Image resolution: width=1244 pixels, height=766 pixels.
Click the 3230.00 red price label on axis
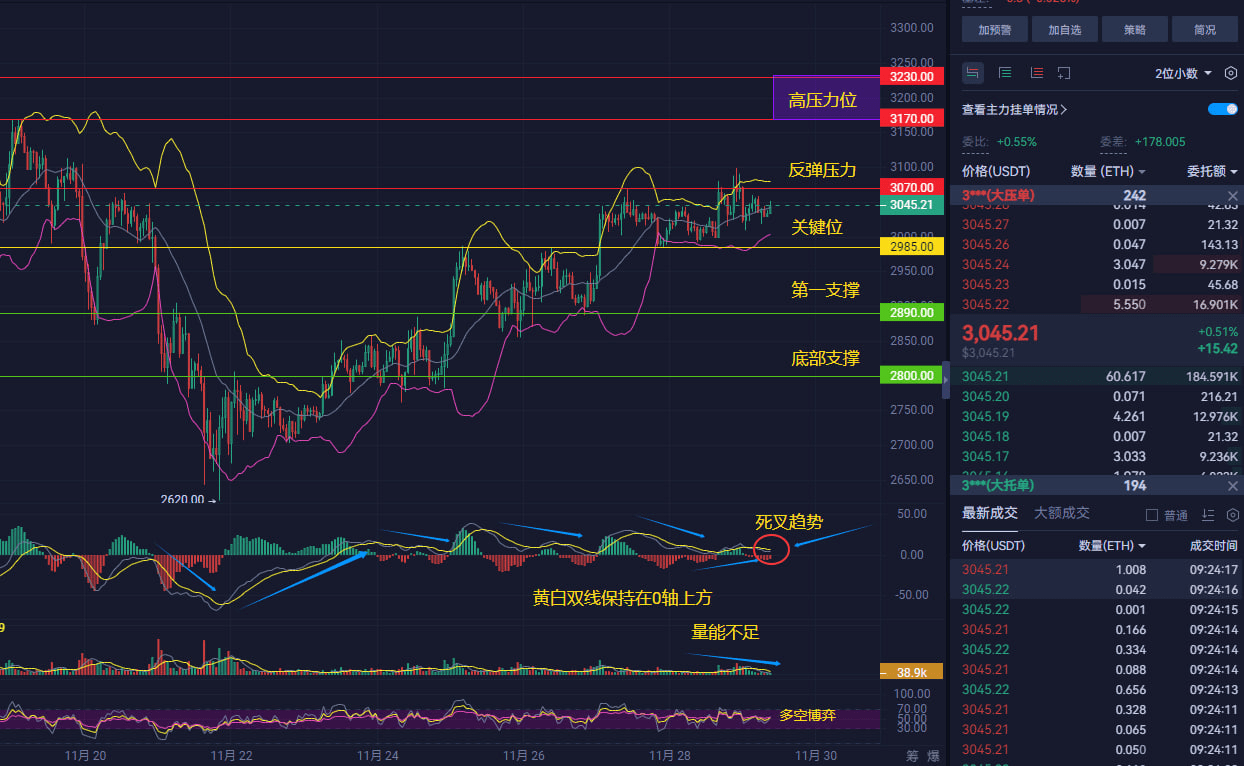(x=910, y=76)
